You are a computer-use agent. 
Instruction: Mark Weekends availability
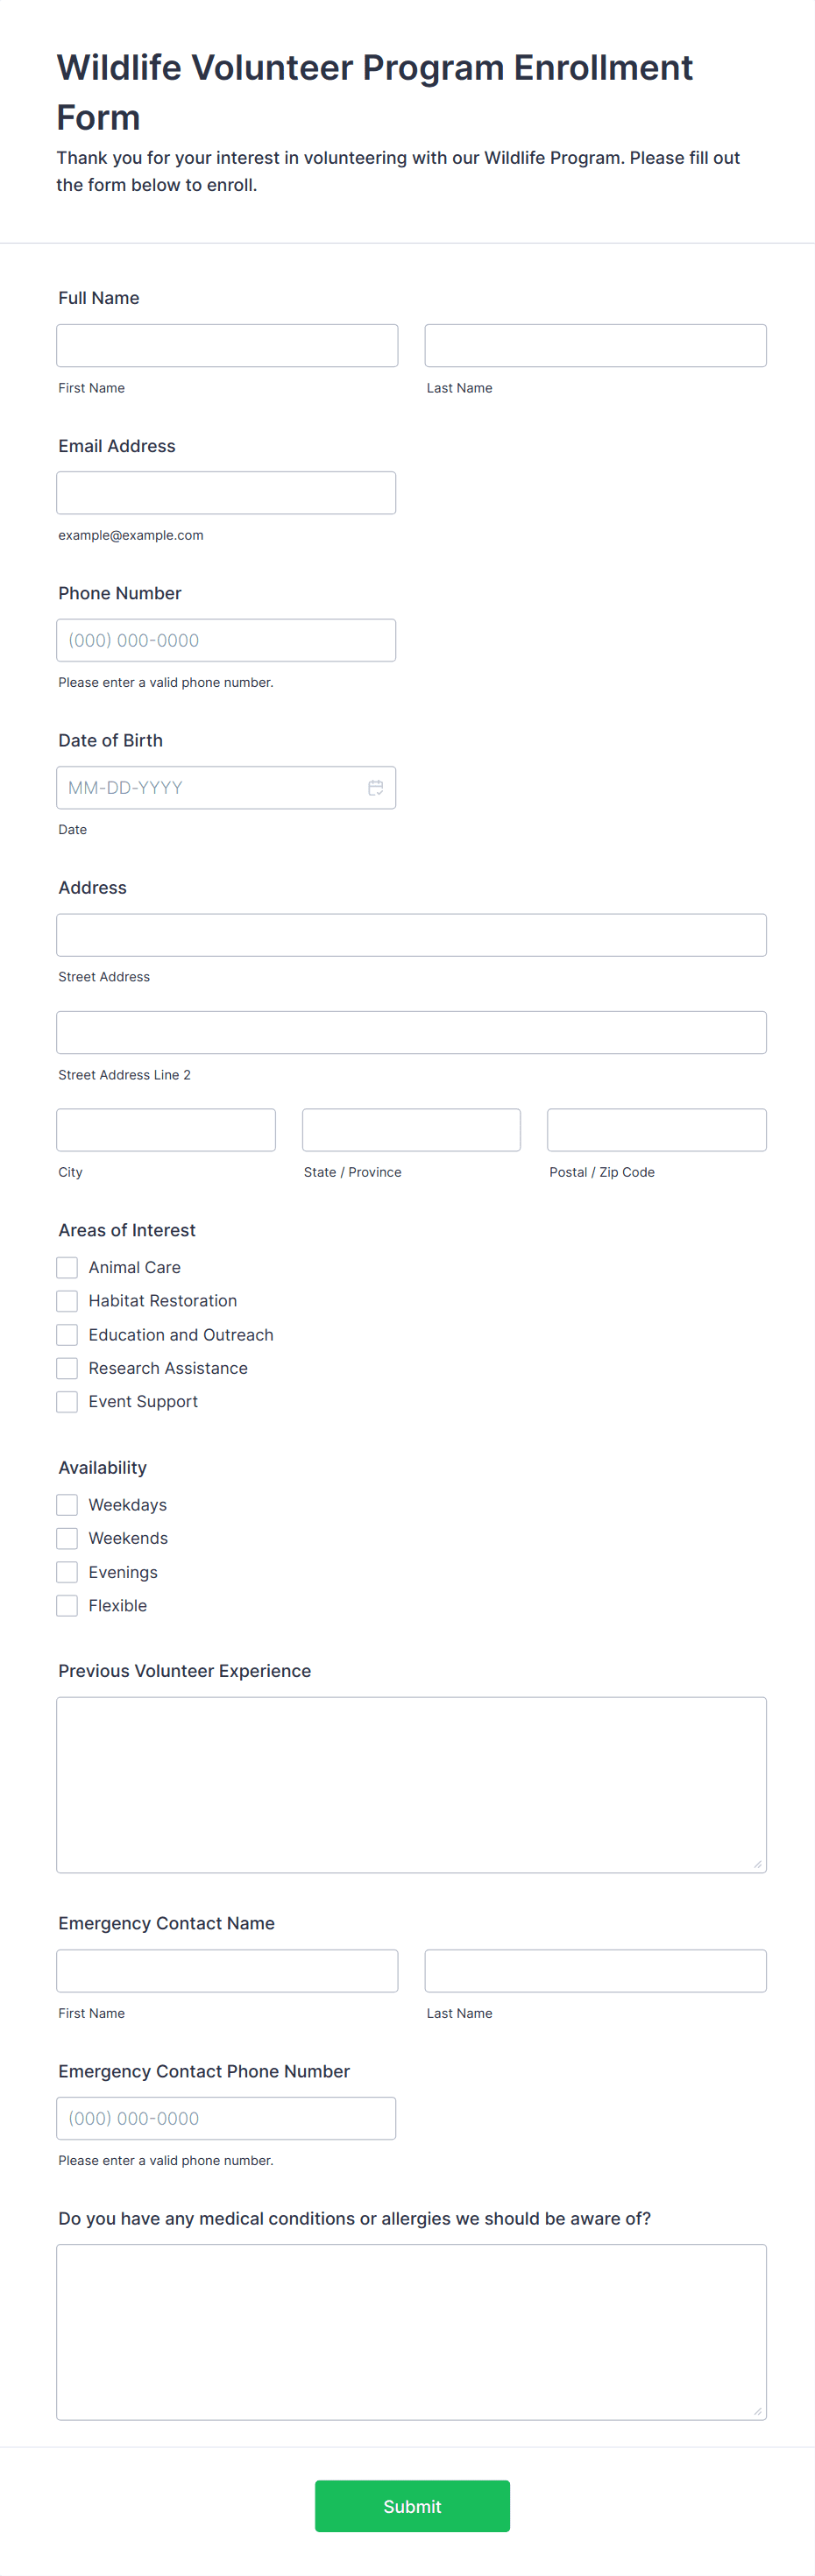point(67,1538)
